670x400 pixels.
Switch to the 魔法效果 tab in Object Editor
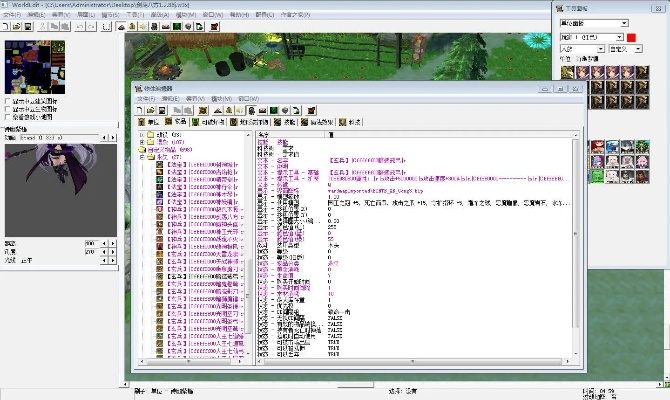coord(317,122)
